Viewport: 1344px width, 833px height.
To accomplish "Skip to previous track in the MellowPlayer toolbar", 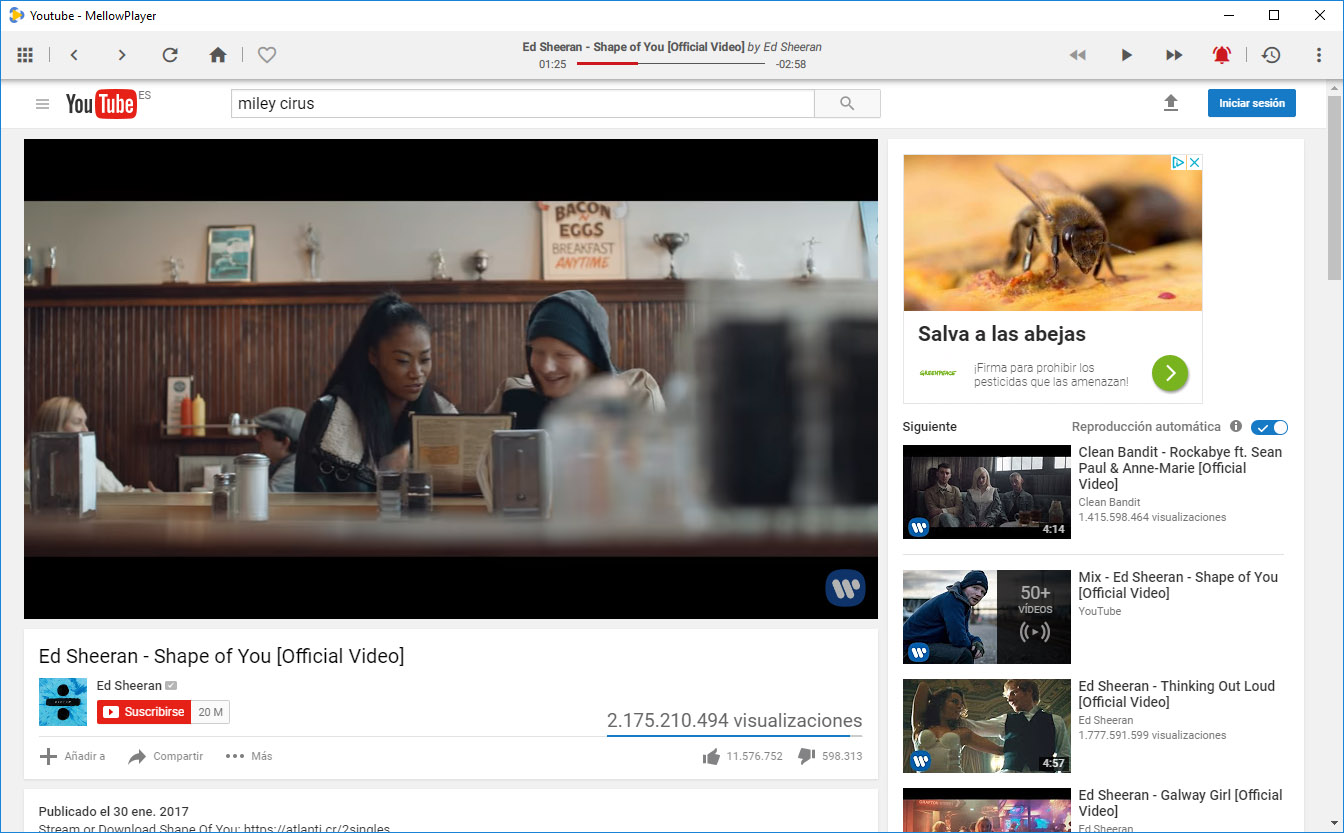I will [x=1077, y=55].
